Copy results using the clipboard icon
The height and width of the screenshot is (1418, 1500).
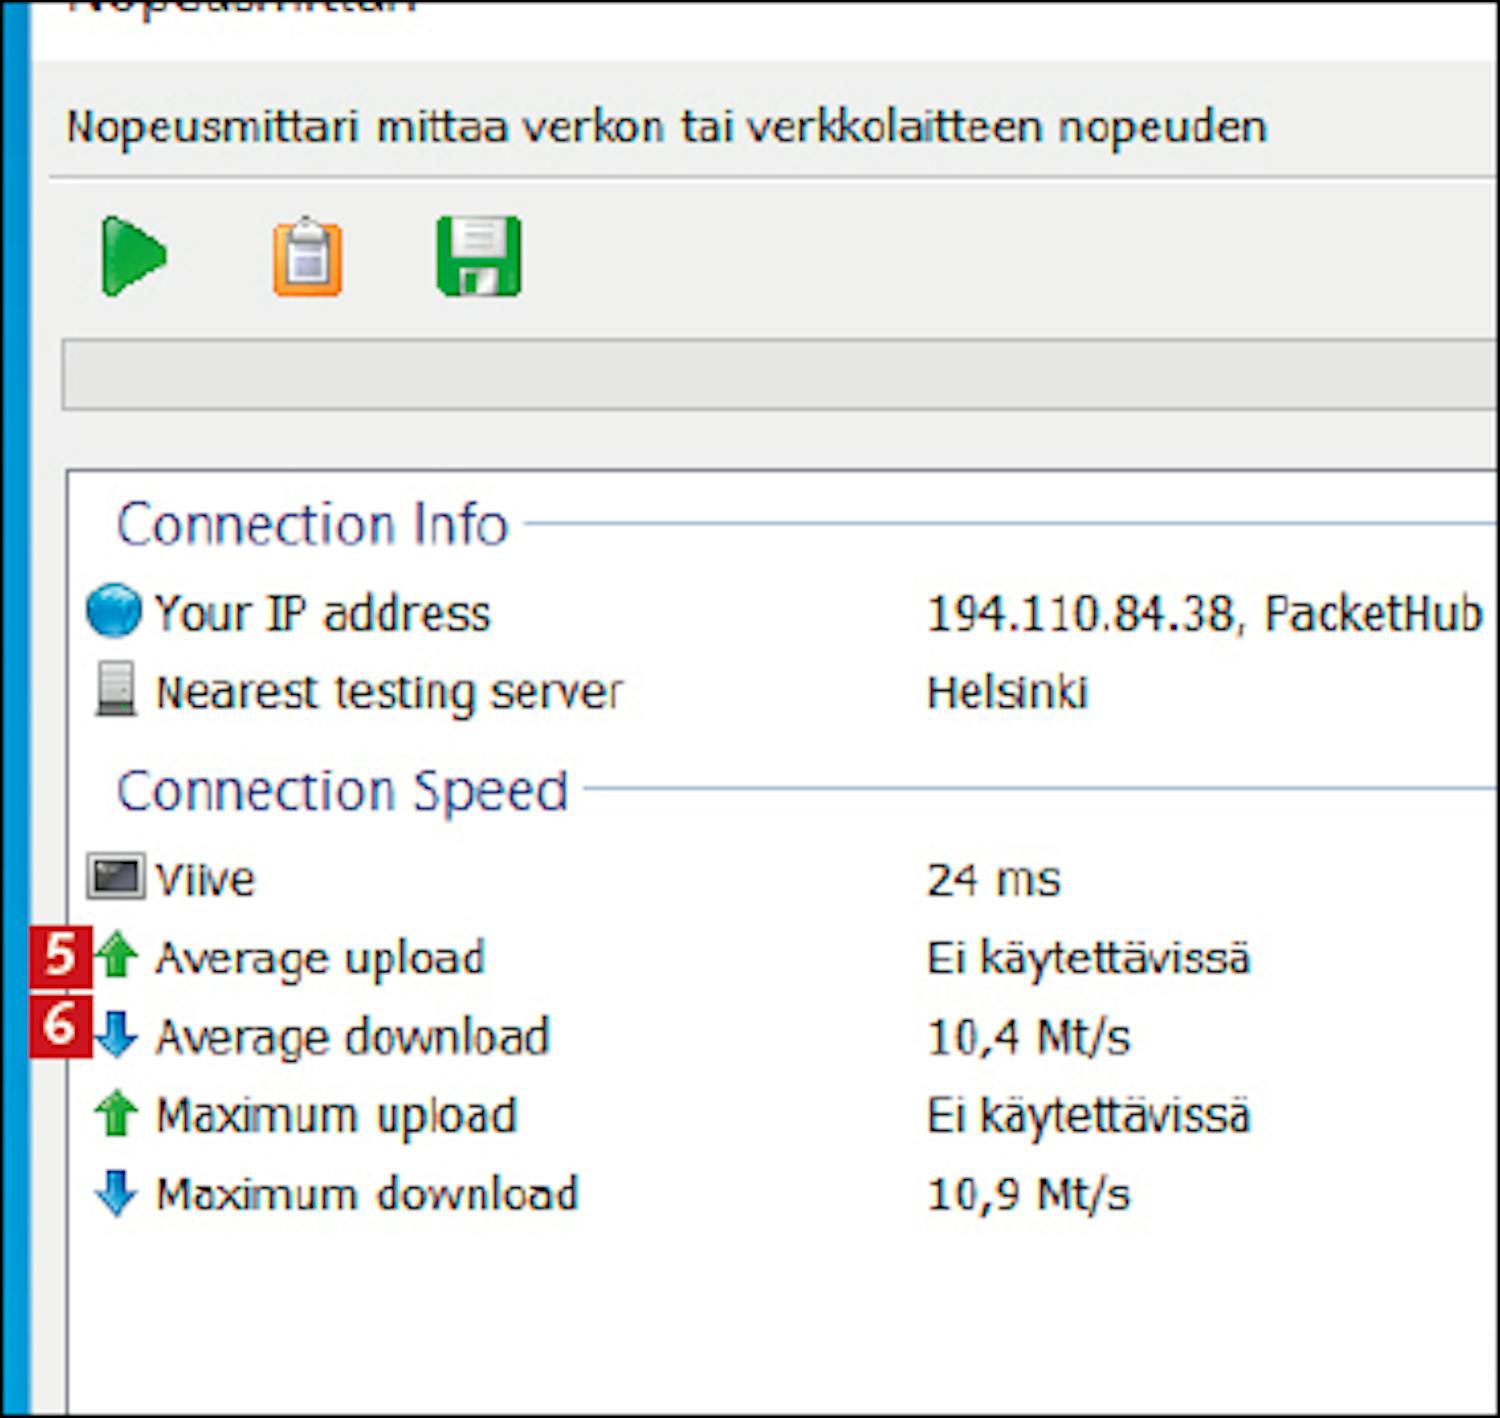[307, 258]
